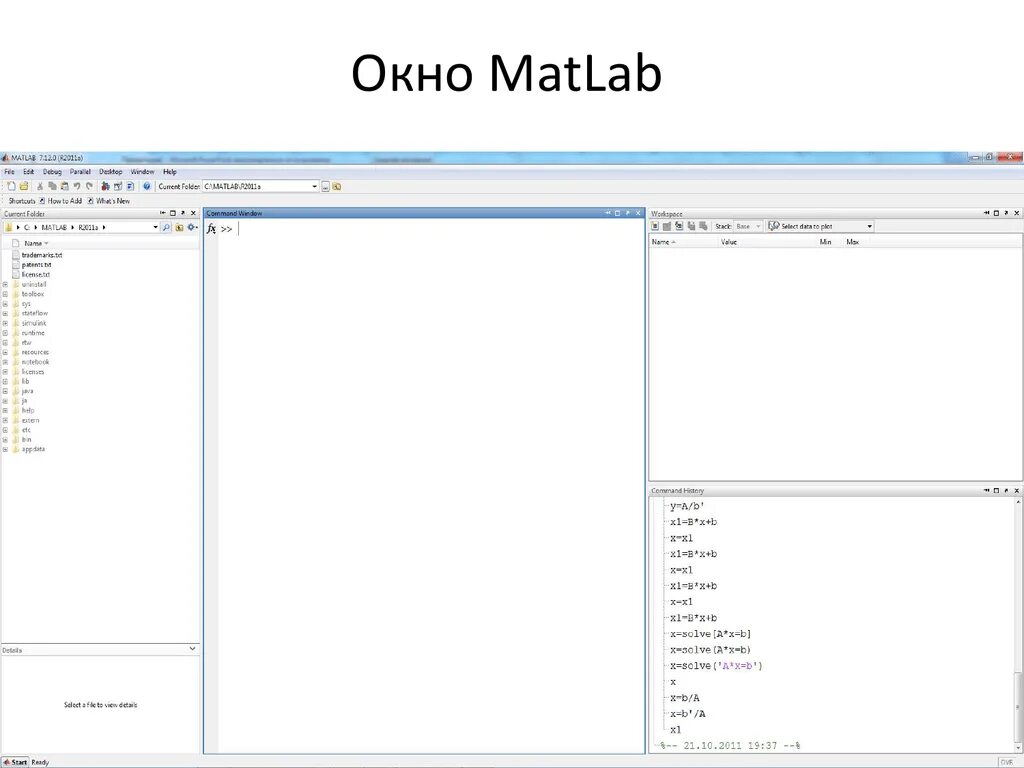This screenshot has height=768, width=1024.
Task: Select patents.txt file
Action: 37,265
